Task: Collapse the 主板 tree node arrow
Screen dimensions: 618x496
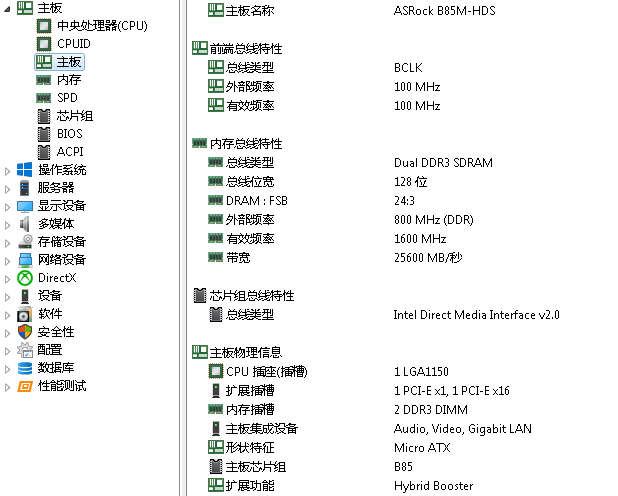Action: click(7, 9)
